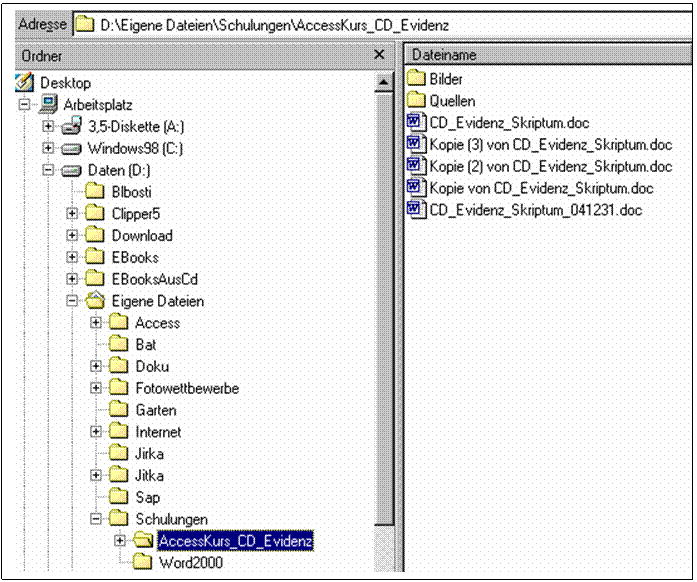The height and width of the screenshot is (582, 697).
Task: Select the highlighted AccessKurs_CD_Evidenz label
Action: [x=236, y=541]
